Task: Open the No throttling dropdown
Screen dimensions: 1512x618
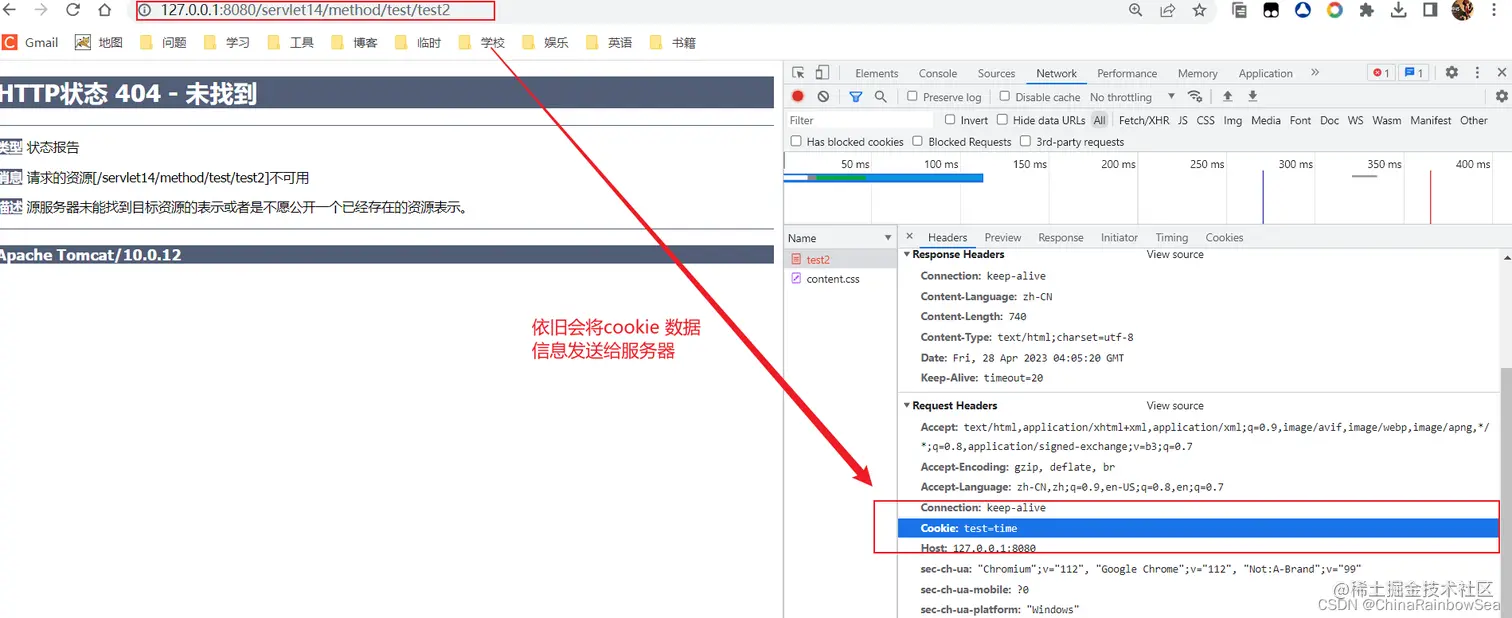Action: point(1133,97)
